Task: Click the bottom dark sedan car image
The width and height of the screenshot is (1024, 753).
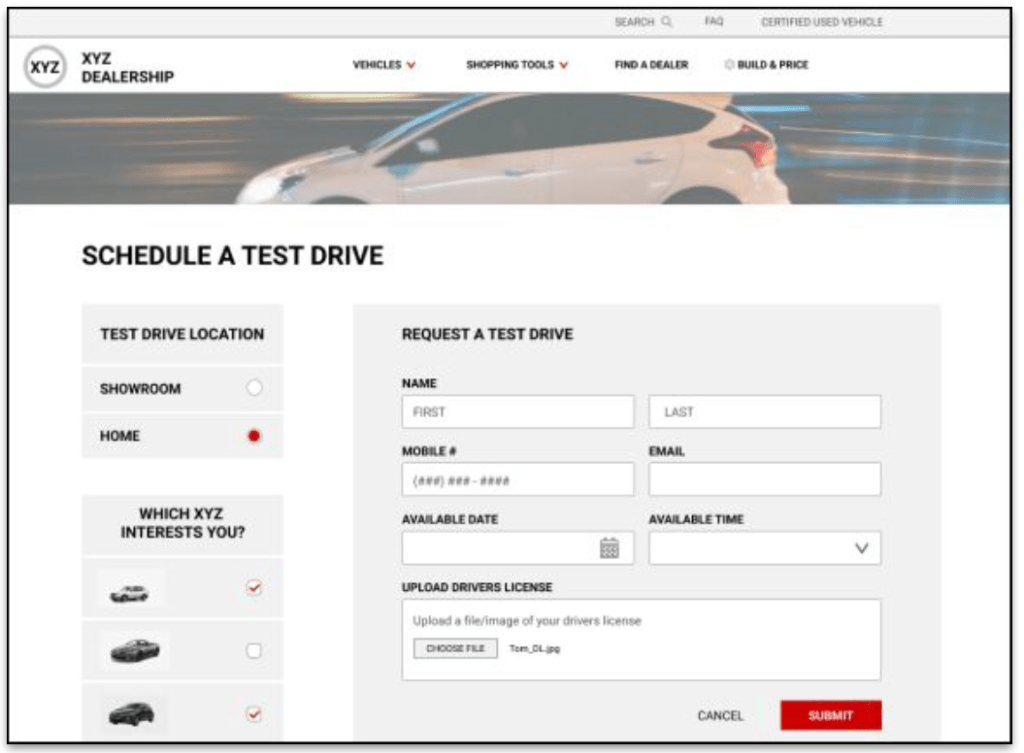Action: click(x=132, y=713)
